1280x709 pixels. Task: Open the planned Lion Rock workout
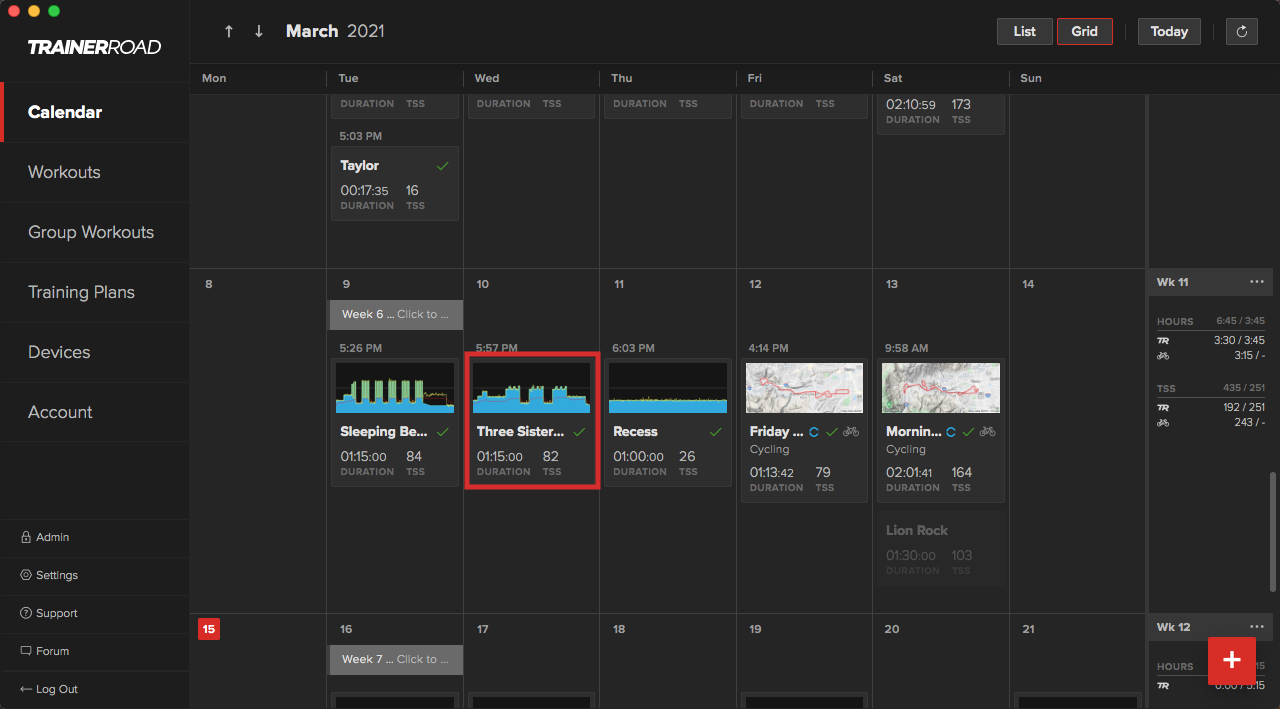click(941, 548)
